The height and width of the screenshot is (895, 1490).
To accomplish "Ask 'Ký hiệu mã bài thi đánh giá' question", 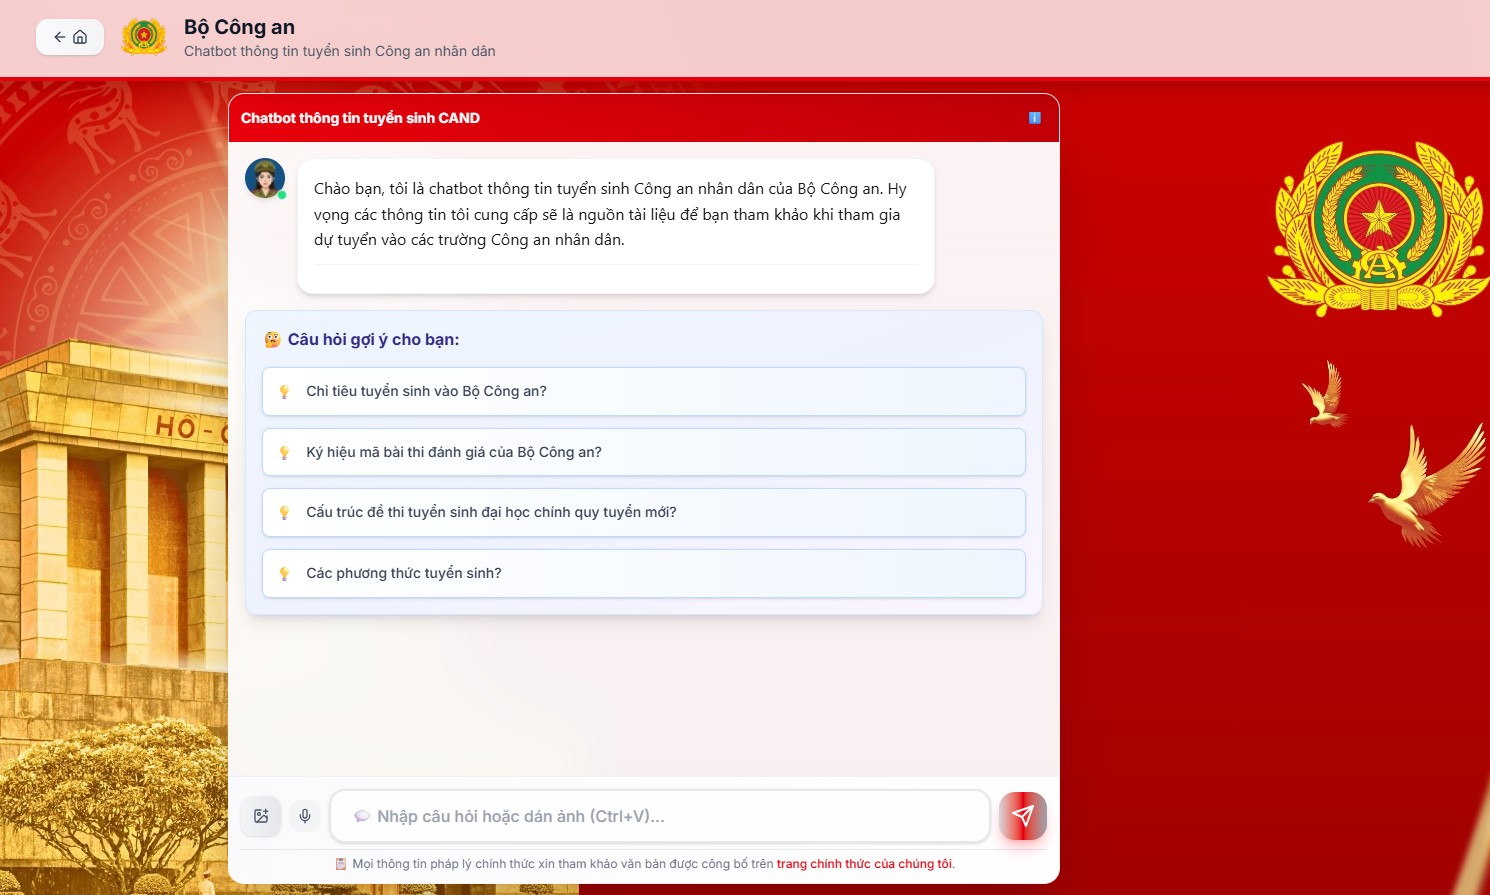I will 644,452.
